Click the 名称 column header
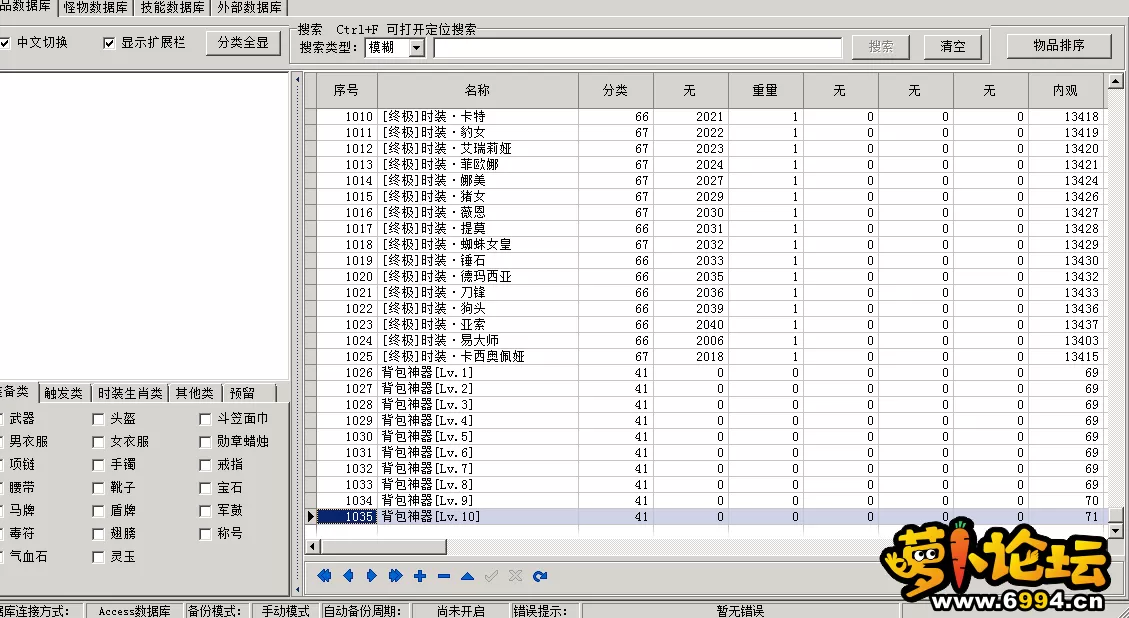Screen dimensions: 1129x618 click(x=477, y=91)
